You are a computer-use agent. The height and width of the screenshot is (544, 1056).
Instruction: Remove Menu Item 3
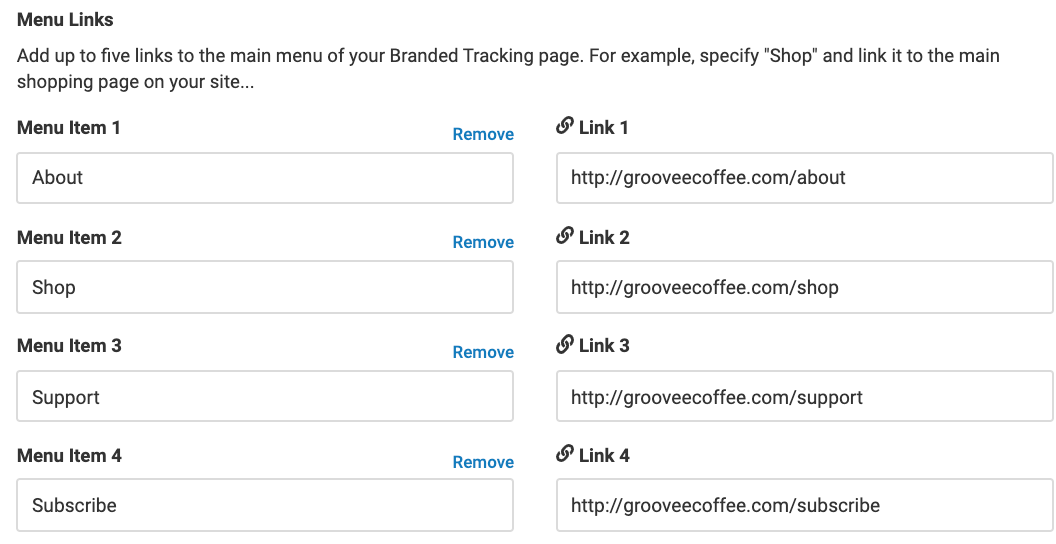483,352
